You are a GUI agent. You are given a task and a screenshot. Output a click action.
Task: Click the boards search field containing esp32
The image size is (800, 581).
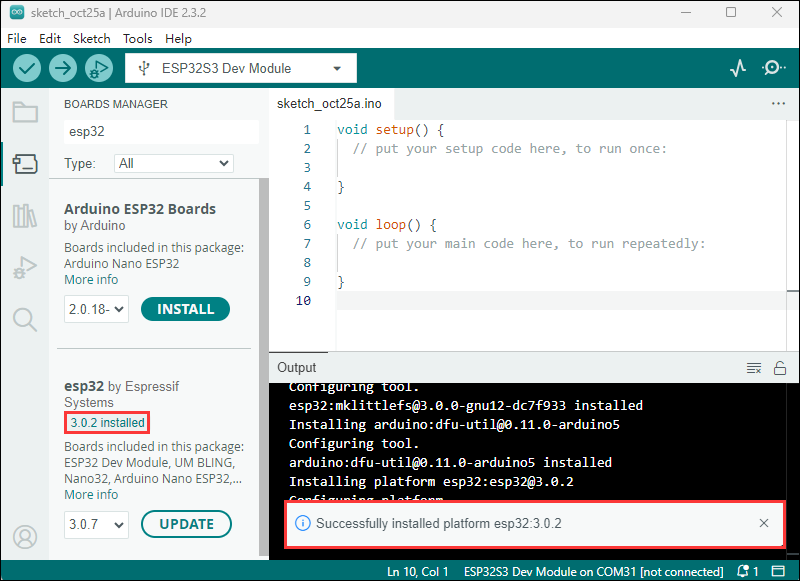tap(161, 132)
